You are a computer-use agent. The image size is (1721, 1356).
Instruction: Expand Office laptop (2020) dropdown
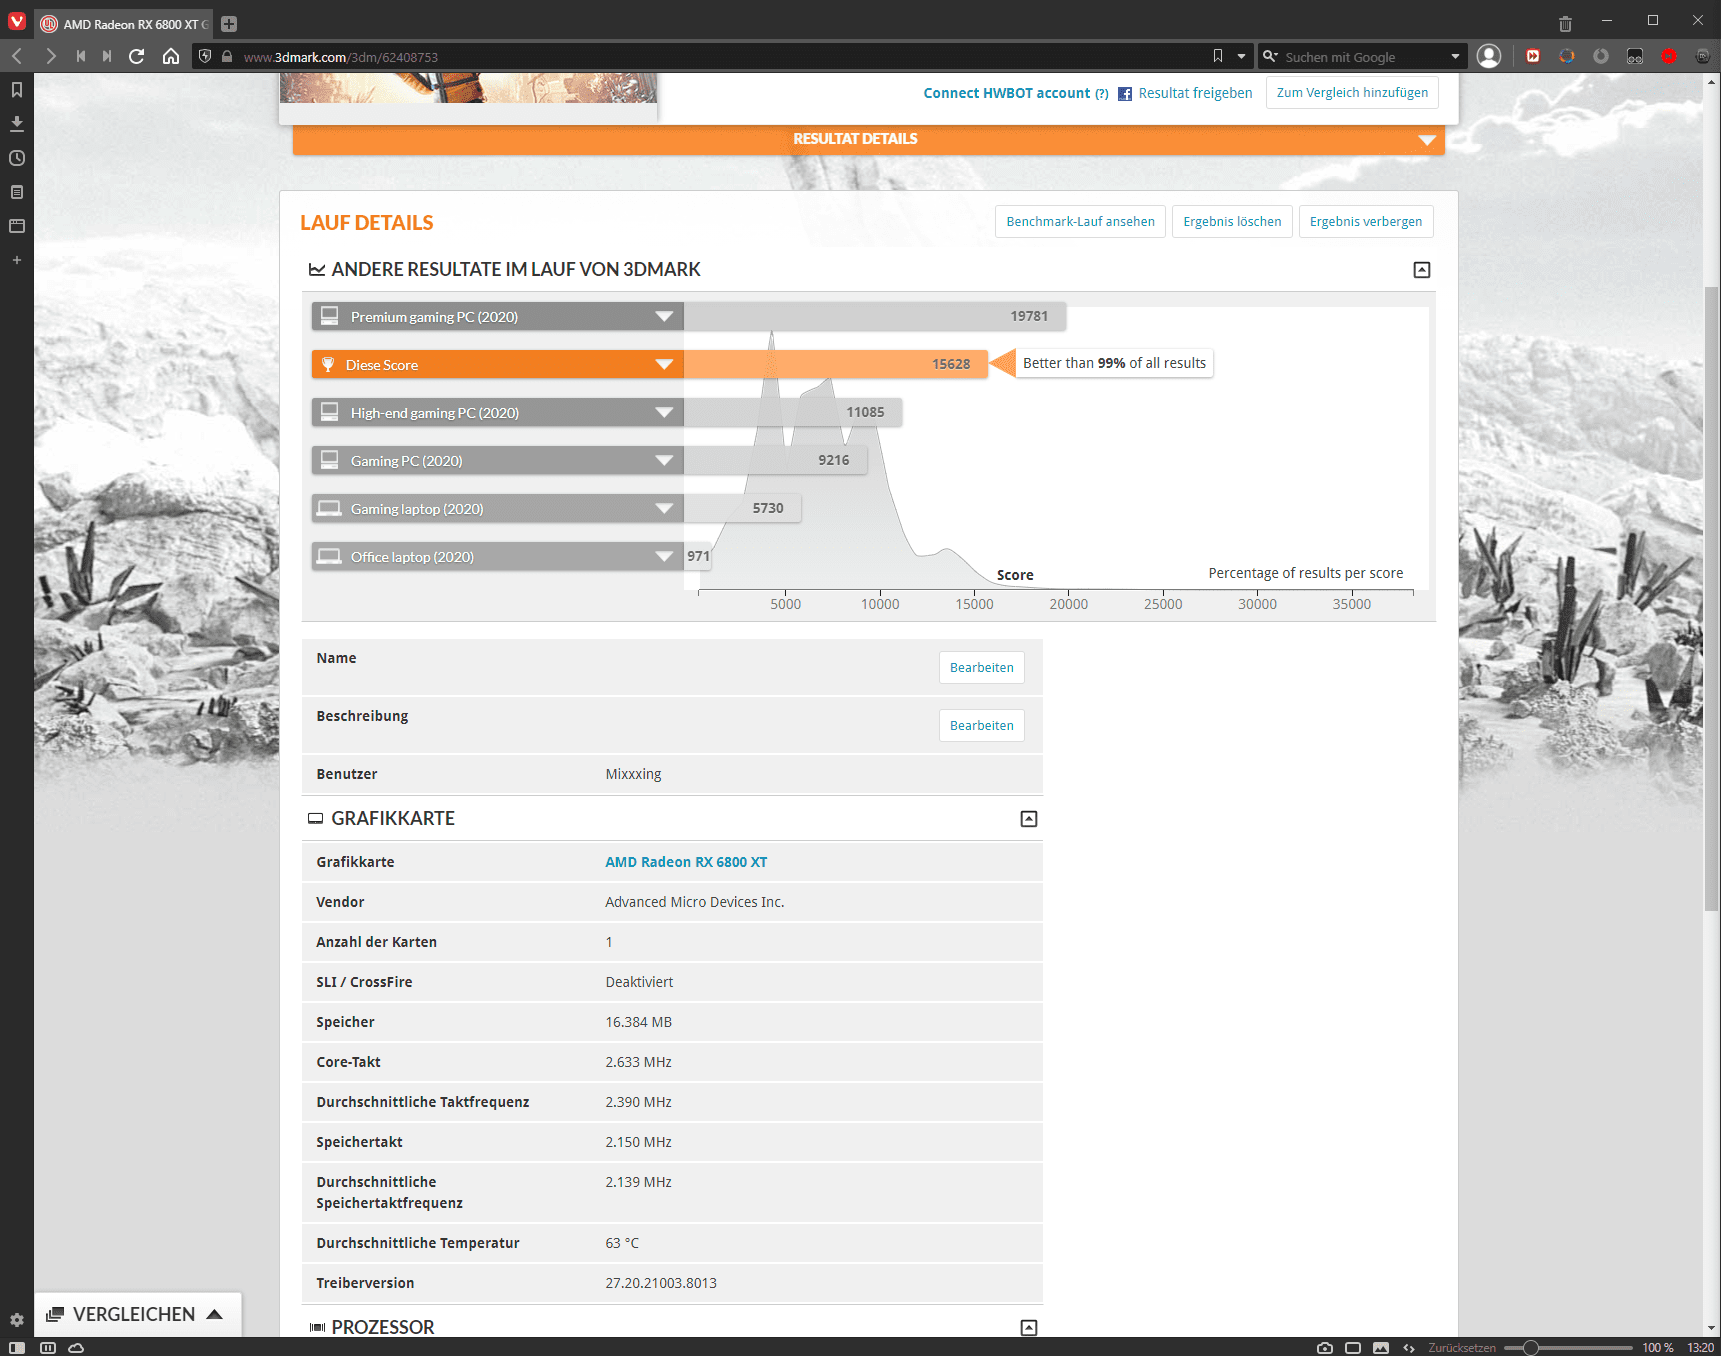(664, 557)
